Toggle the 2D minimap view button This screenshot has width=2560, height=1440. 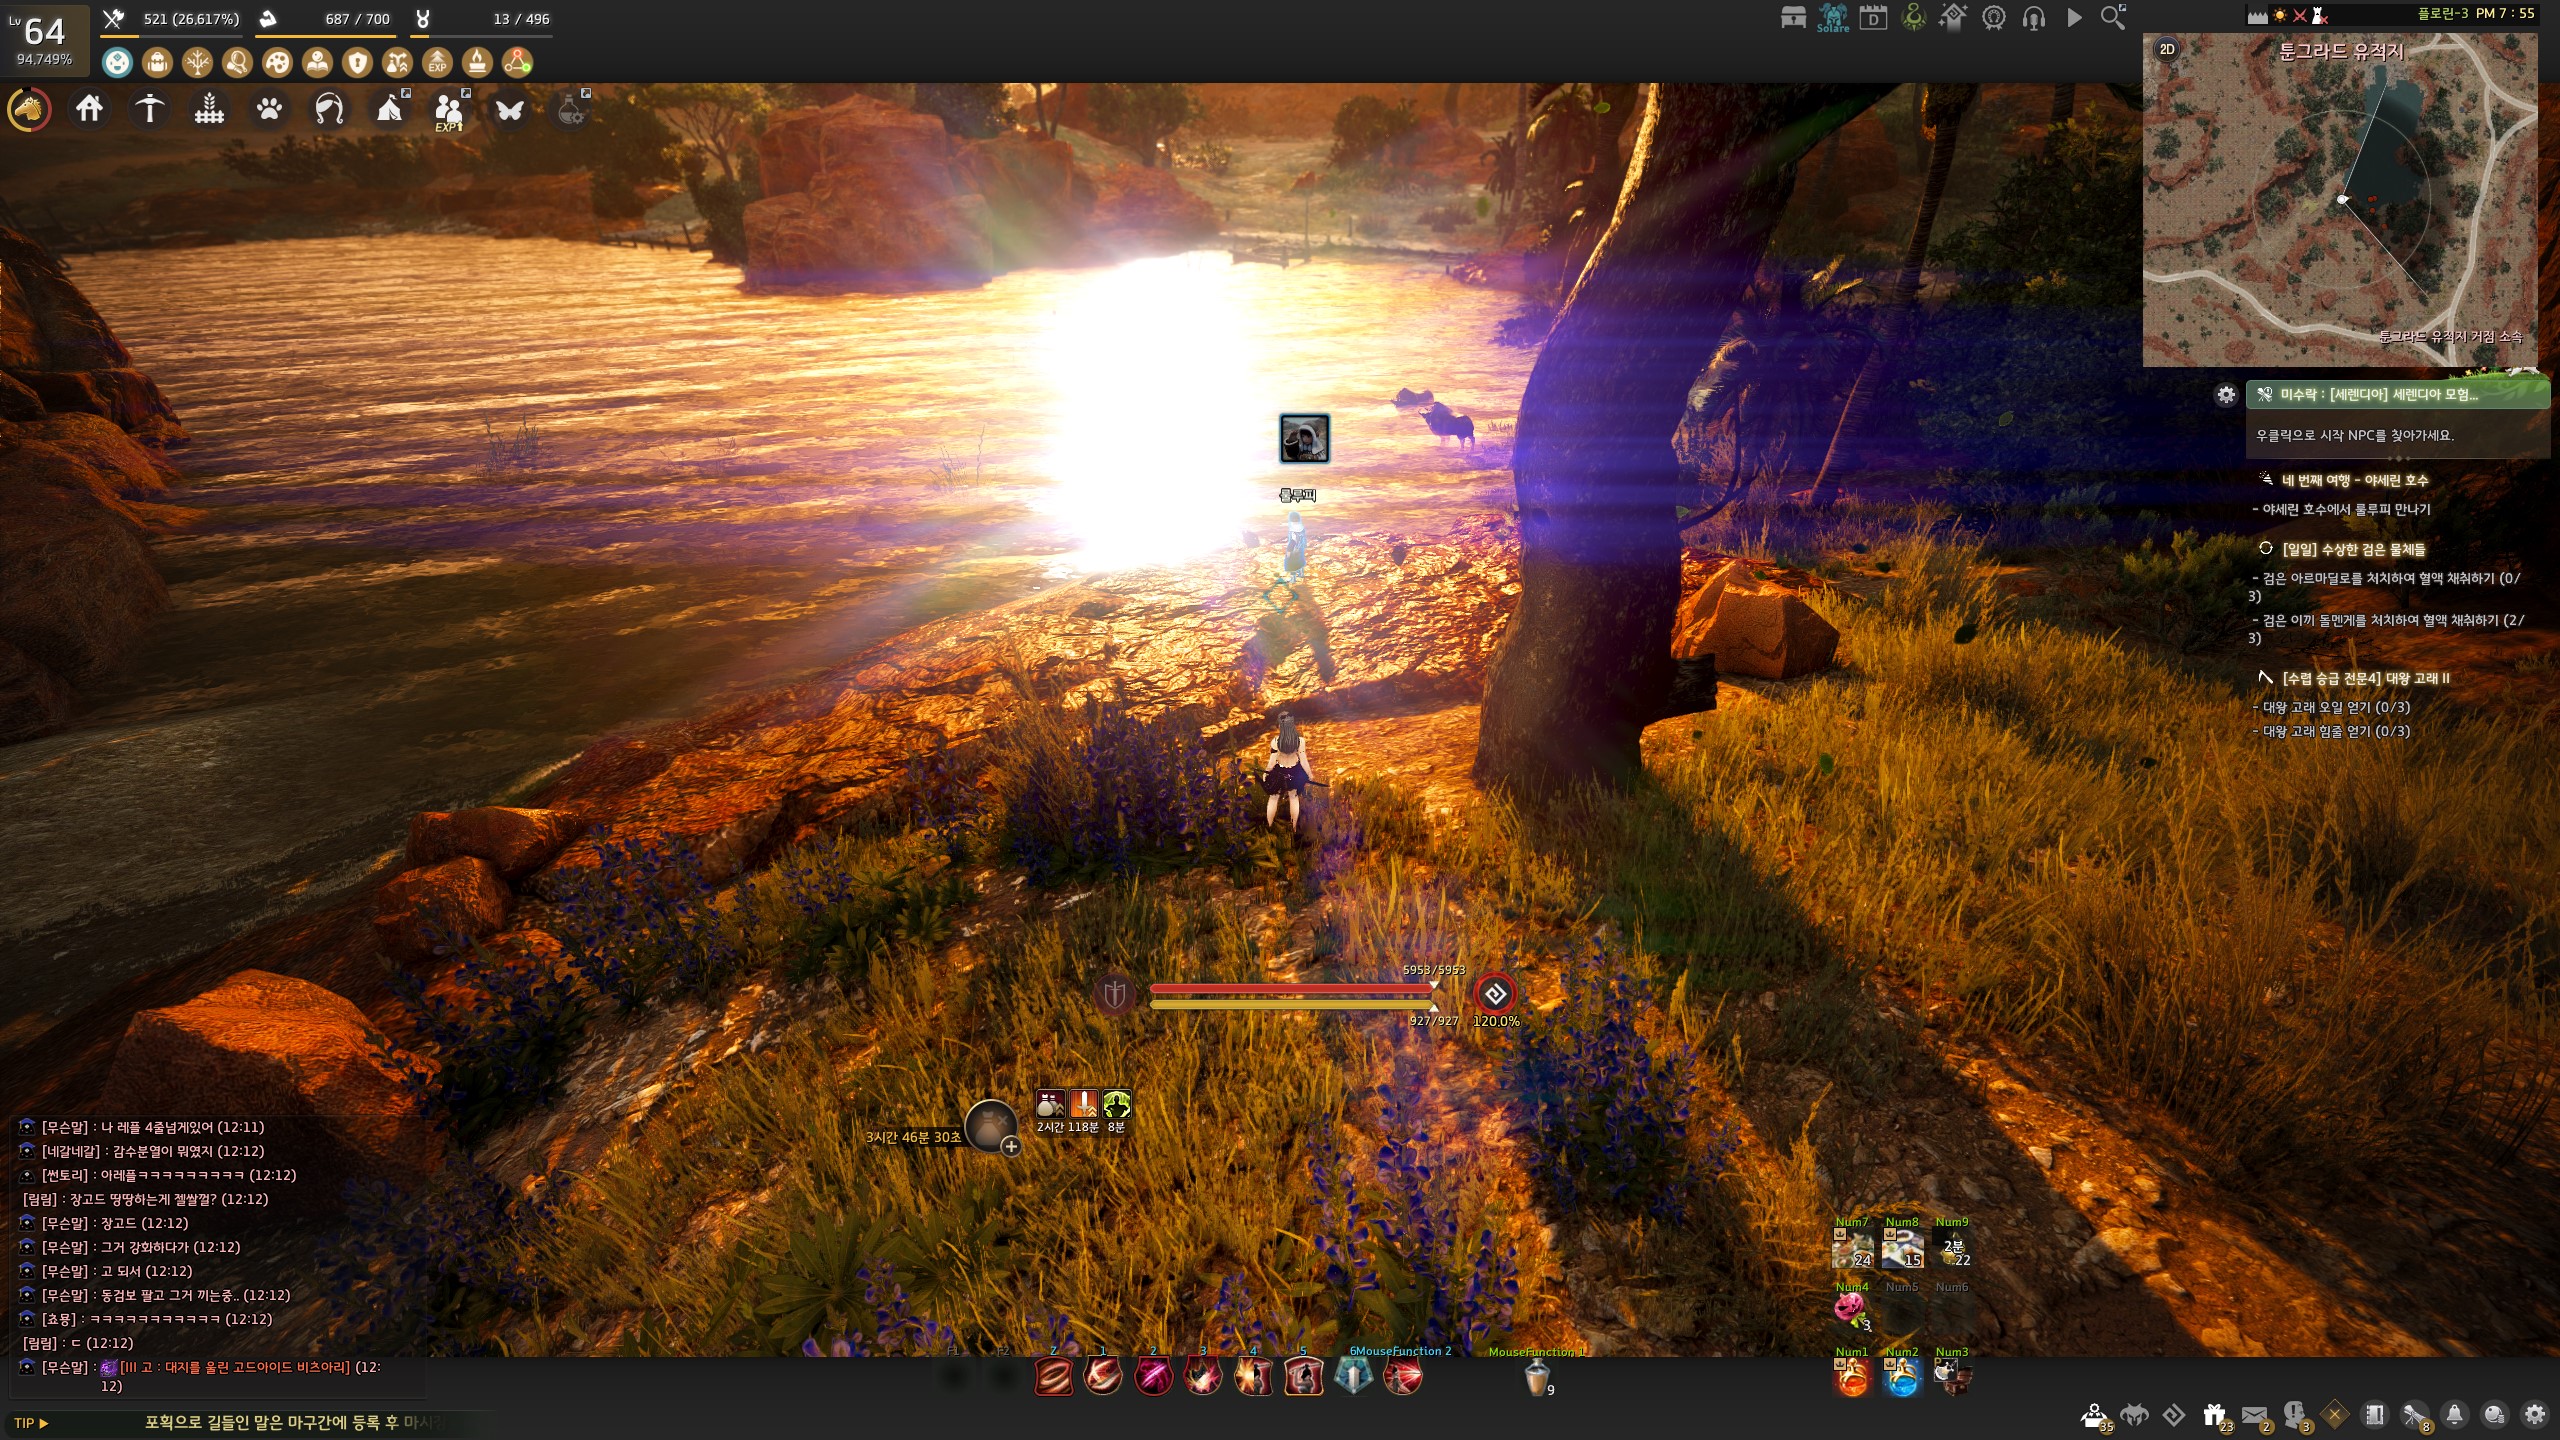point(2167,49)
